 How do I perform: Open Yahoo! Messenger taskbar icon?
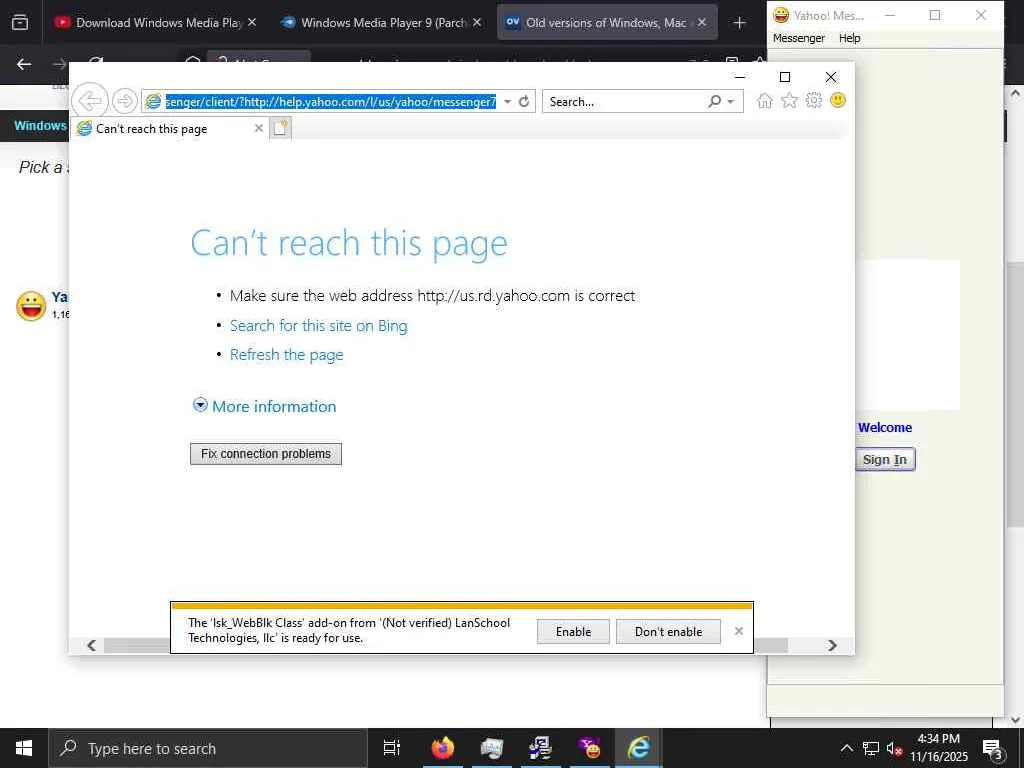pos(589,748)
